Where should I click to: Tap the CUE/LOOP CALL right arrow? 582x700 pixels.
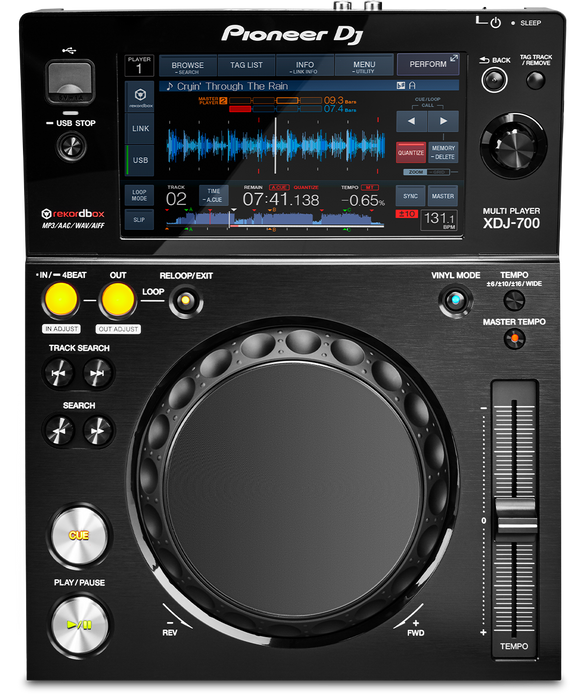[443, 121]
